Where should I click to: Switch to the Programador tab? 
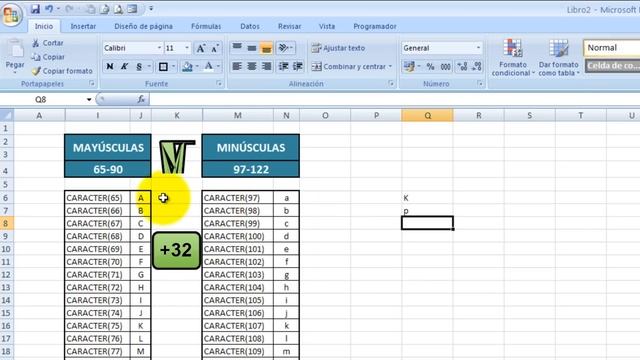(x=375, y=26)
